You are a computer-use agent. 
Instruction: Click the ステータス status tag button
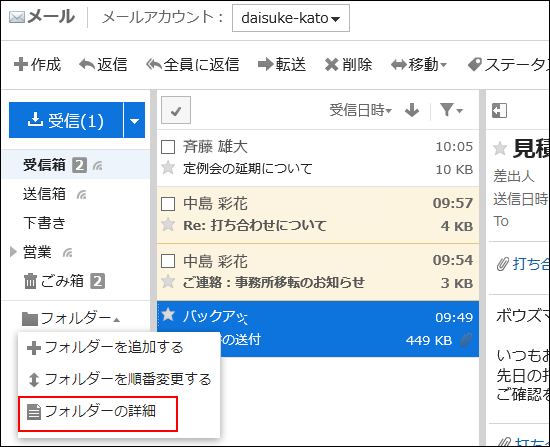508,65
